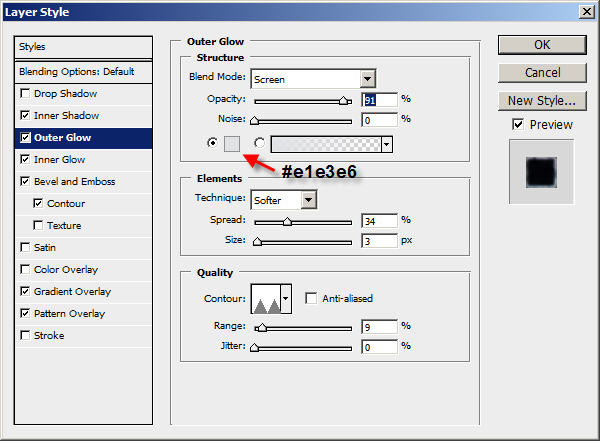Click the Range value field
600x441 pixels.
click(380, 327)
